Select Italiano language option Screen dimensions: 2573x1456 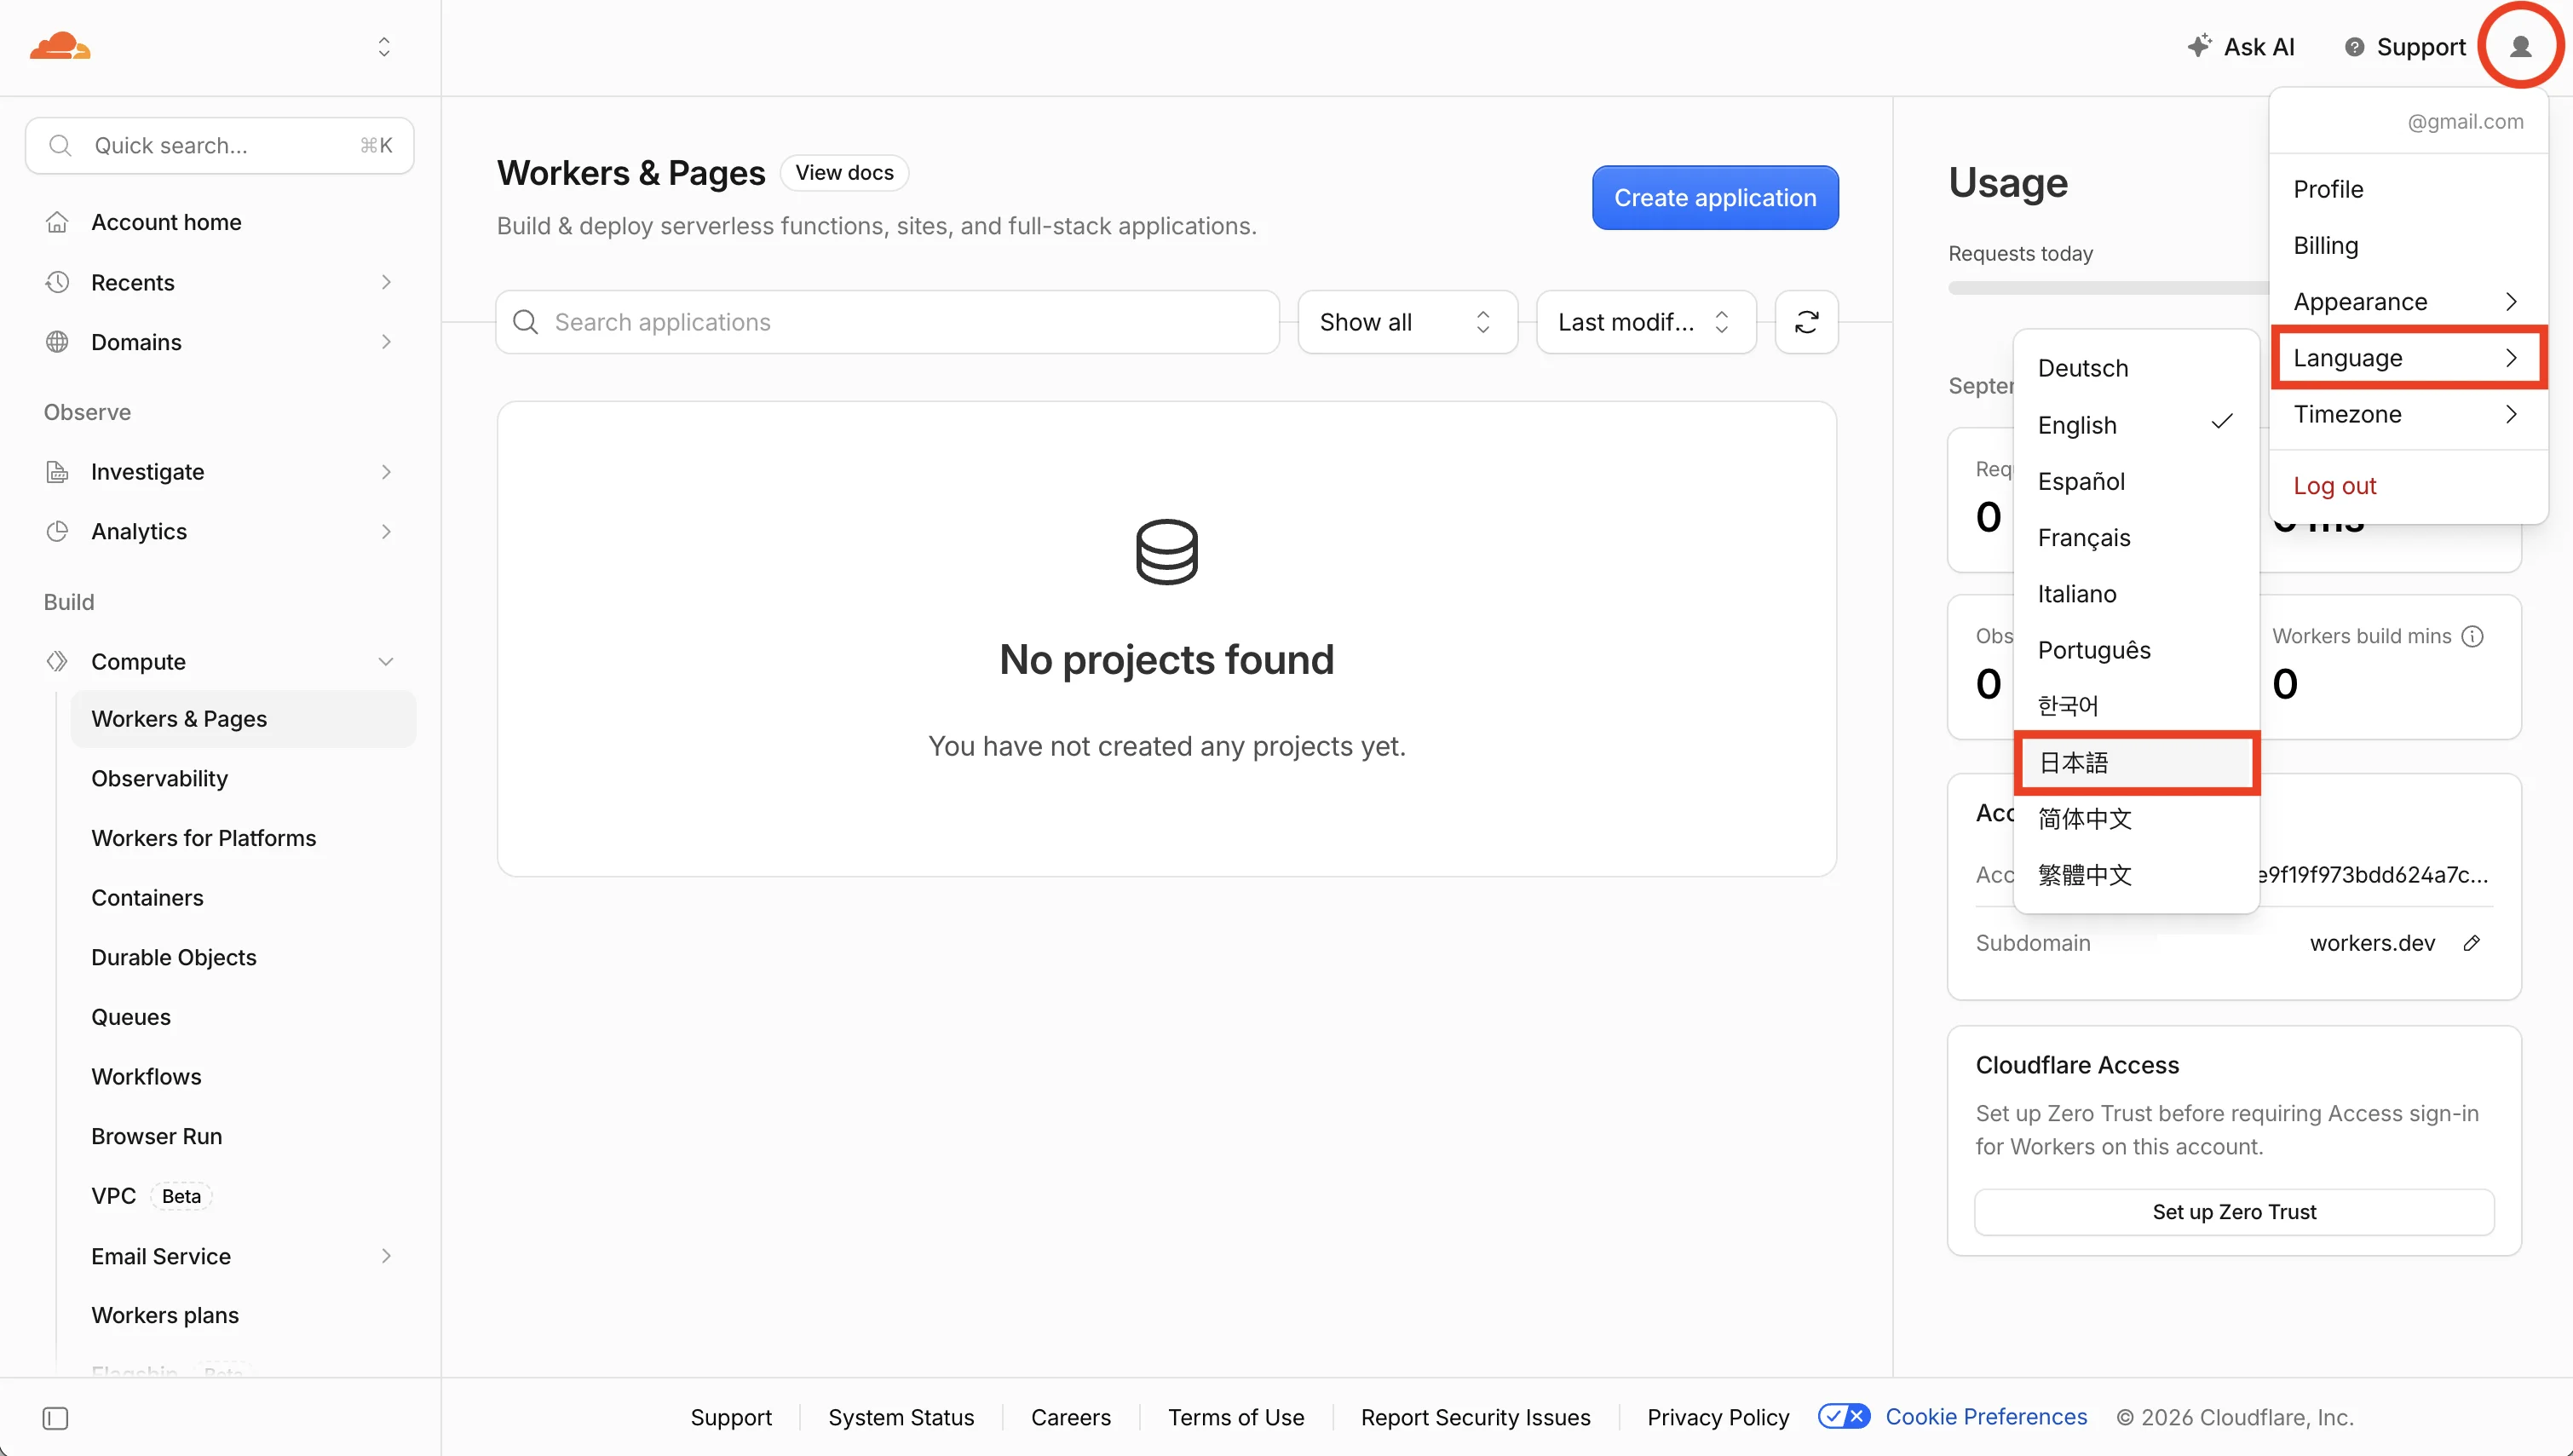pyautogui.click(x=2136, y=594)
